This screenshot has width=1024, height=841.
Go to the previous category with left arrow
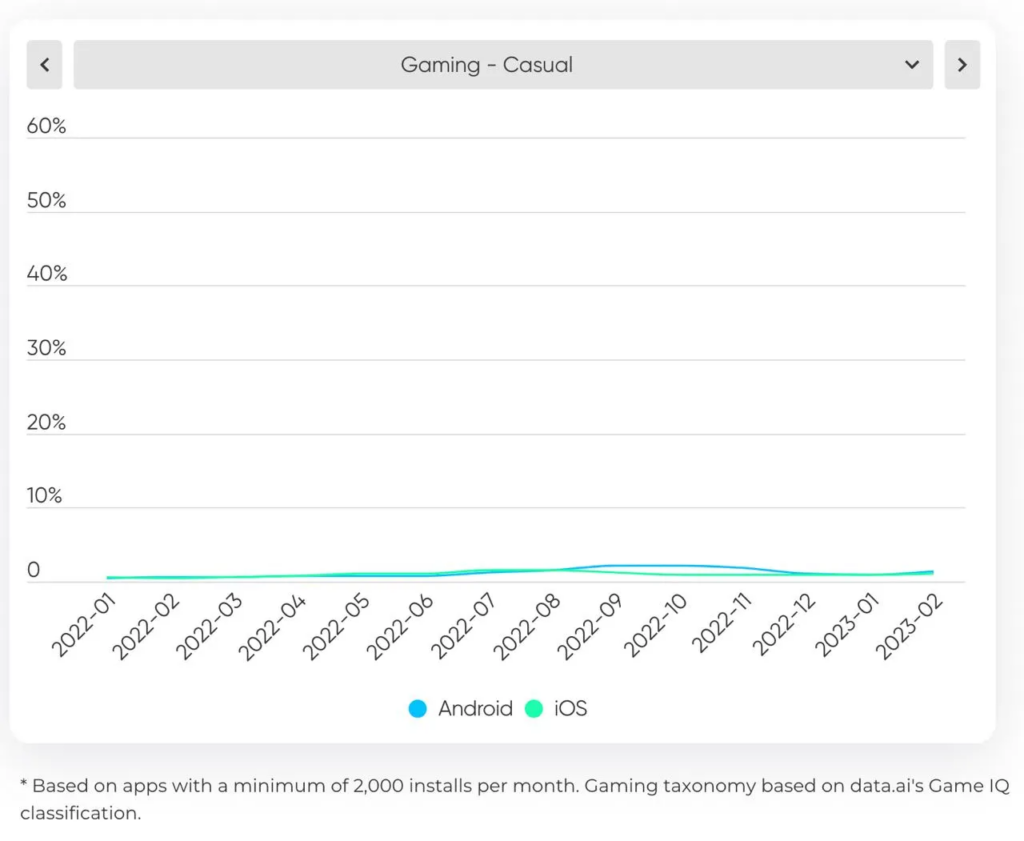(x=44, y=65)
